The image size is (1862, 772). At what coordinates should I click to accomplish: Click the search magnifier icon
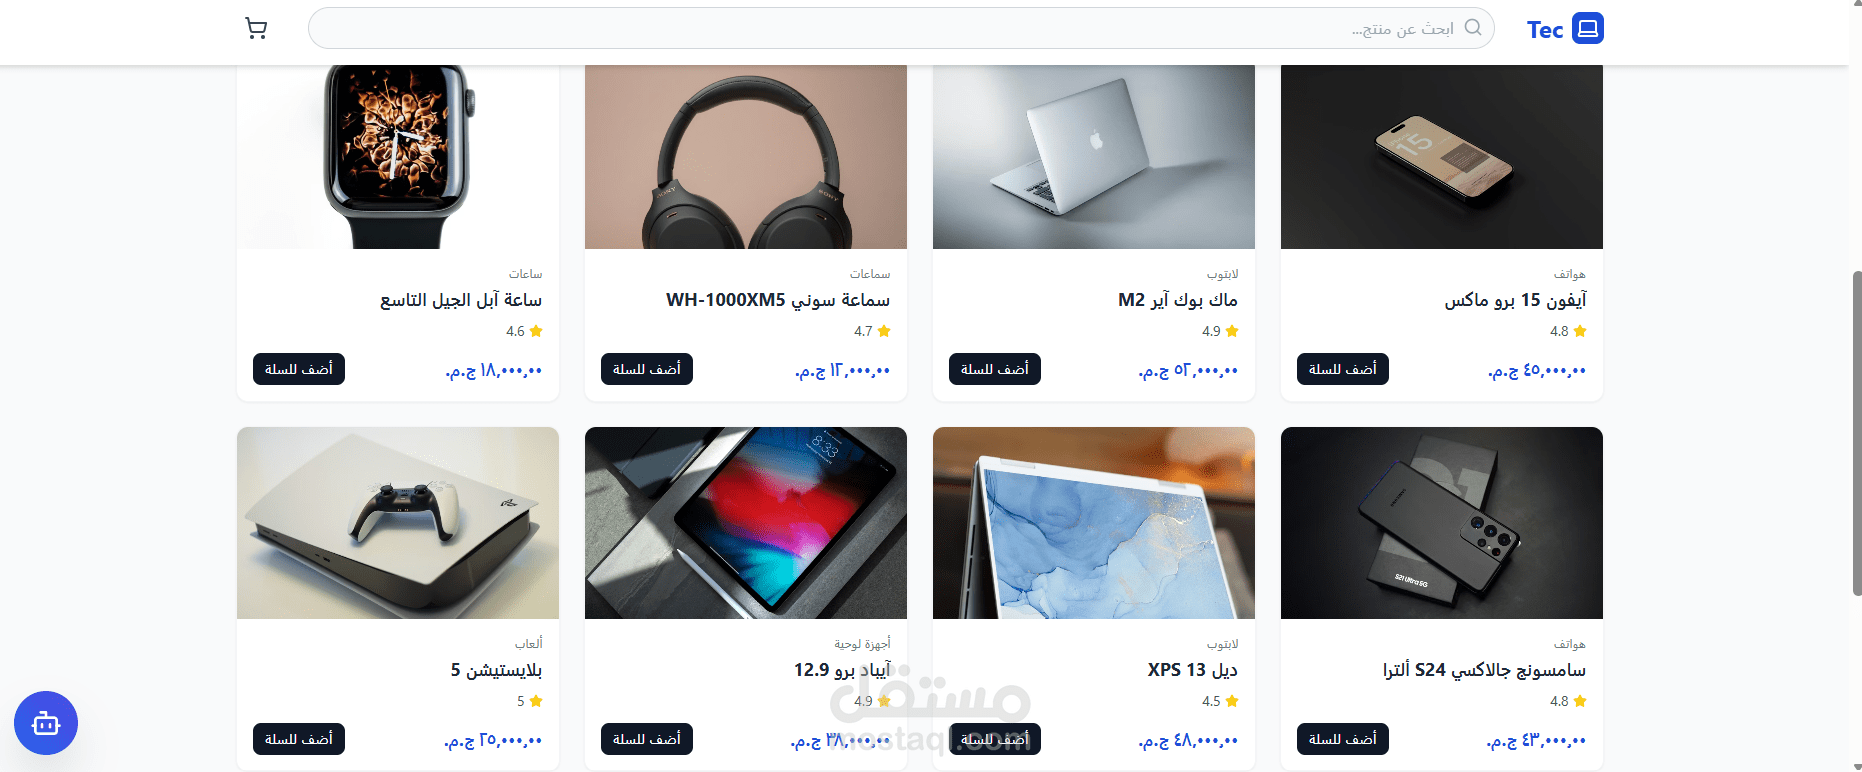pyautogui.click(x=1473, y=27)
